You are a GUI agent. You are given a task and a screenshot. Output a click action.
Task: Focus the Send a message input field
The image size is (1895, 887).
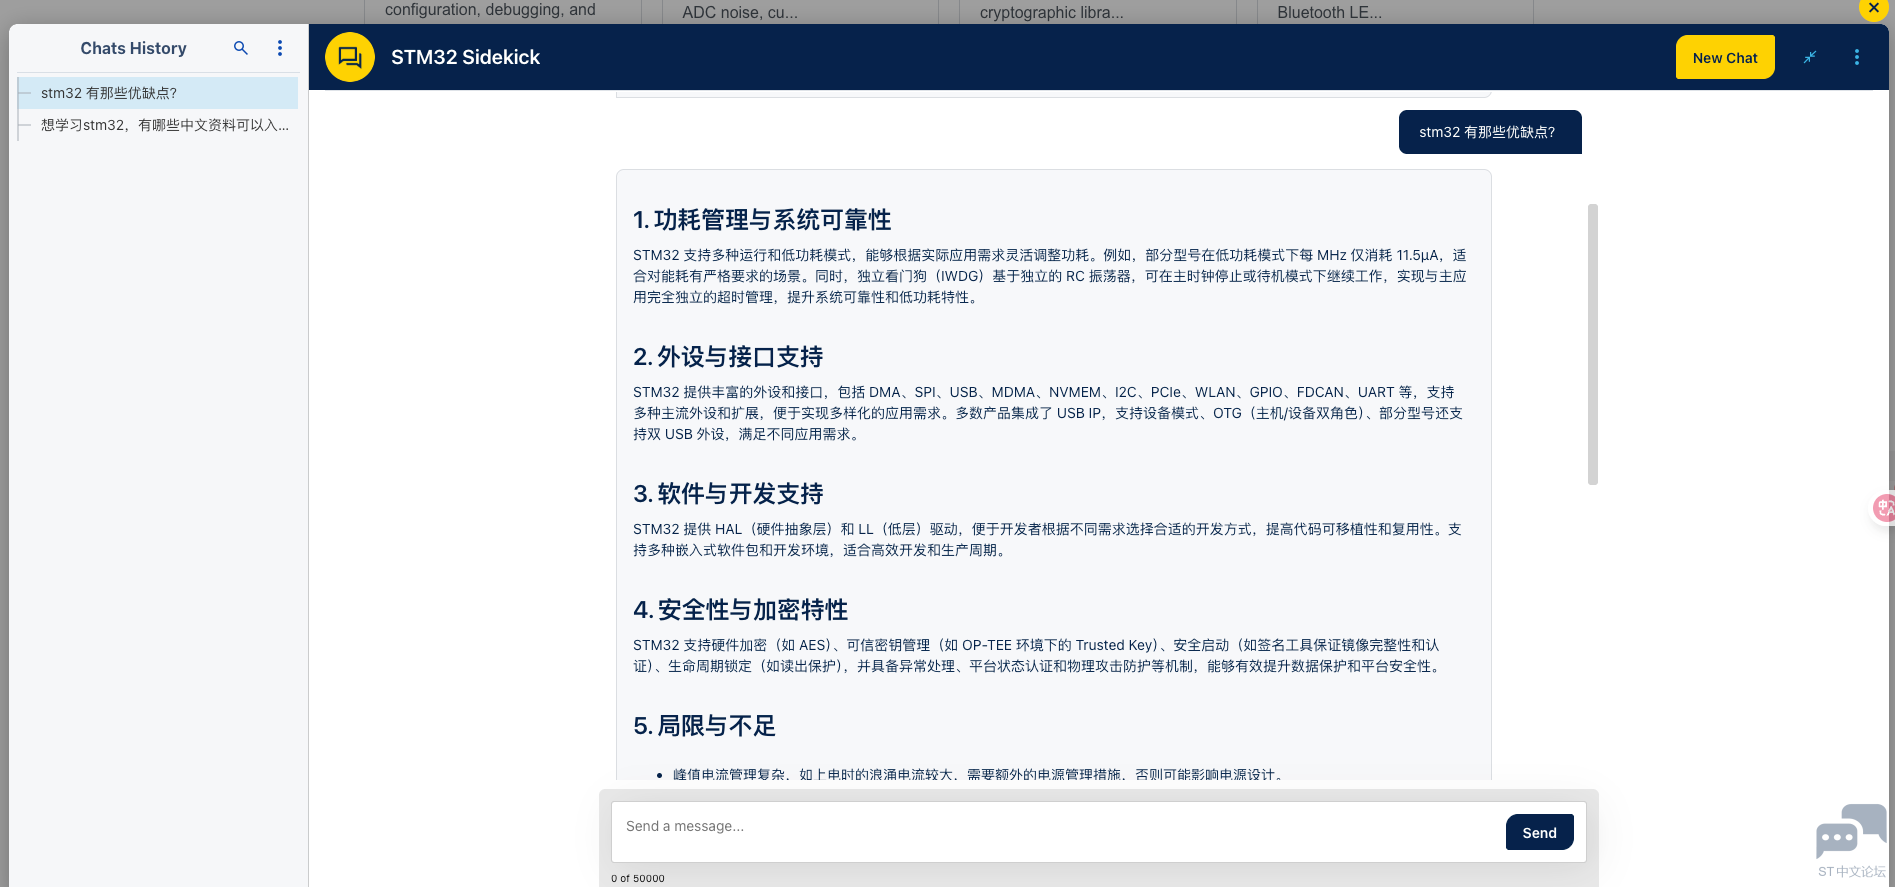[x=1058, y=832]
